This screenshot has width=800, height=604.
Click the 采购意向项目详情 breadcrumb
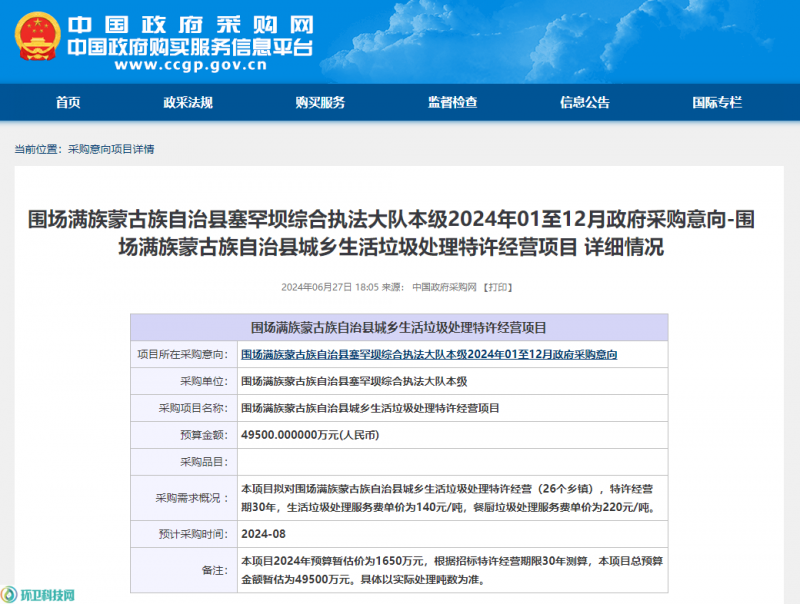(111, 149)
